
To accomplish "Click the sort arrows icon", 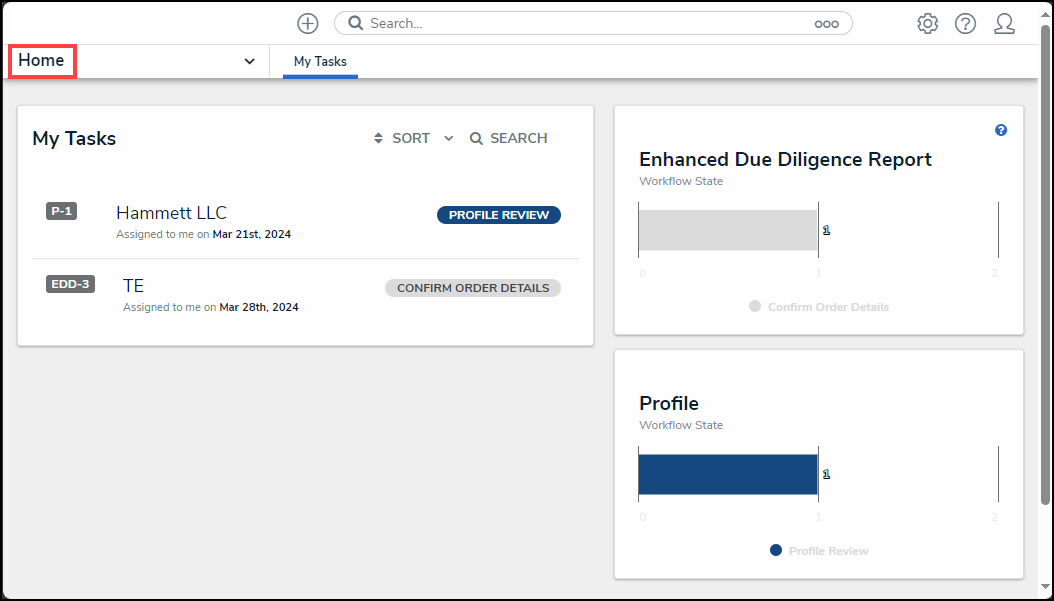I will [x=378, y=138].
